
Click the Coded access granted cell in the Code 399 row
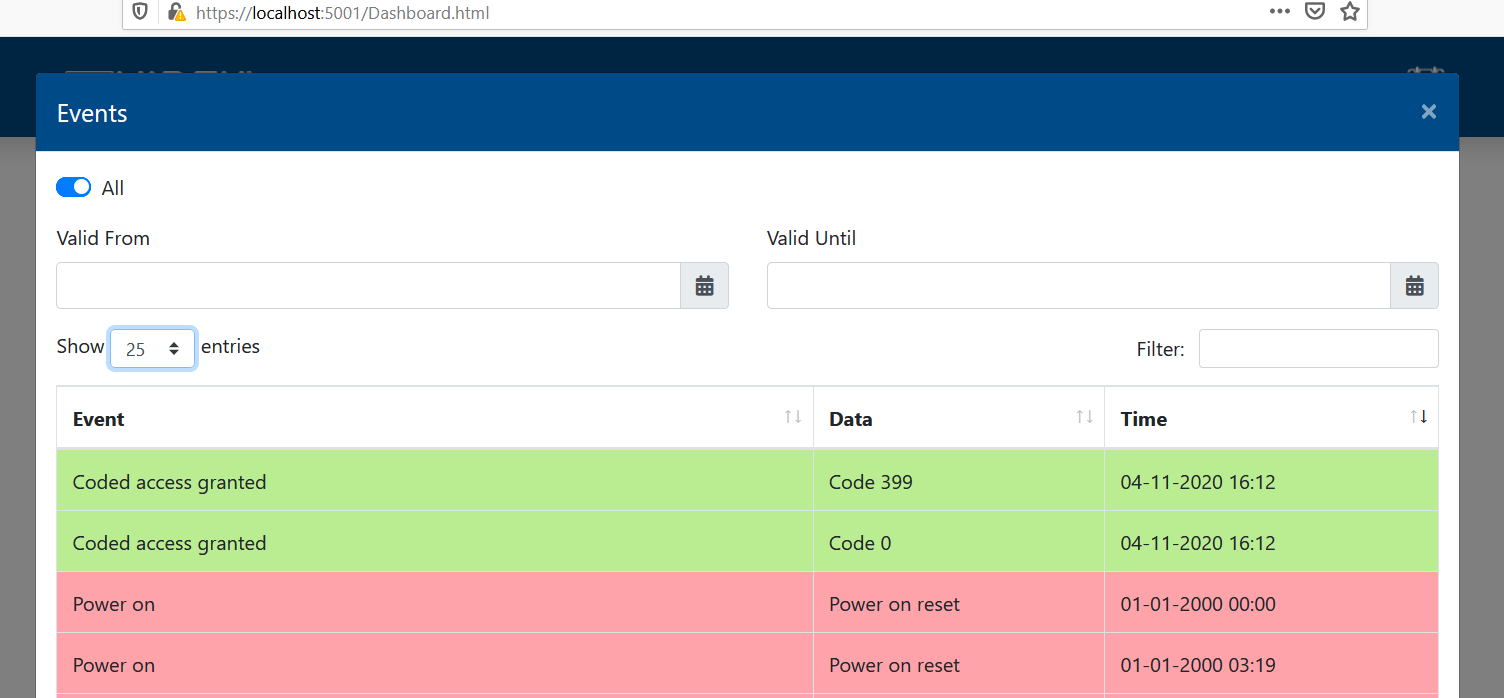tap(435, 481)
